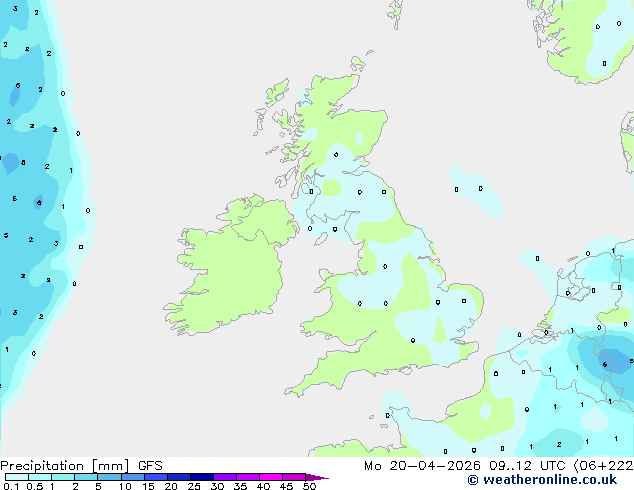The width and height of the screenshot is (634, 490).
Task: Select the 40–45 mm magenta swatch
Action: tap(271, 477)
